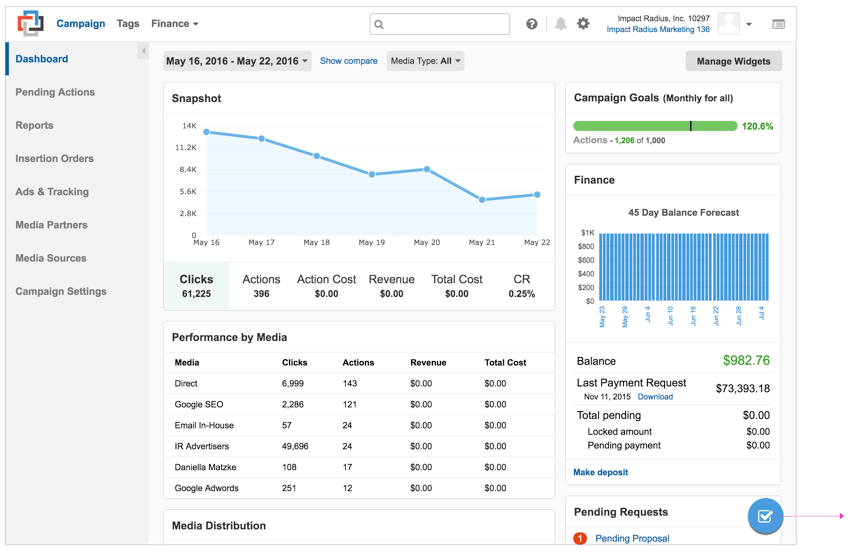Click into the top search field
This screenshot has width=850, height=555.
440,24
